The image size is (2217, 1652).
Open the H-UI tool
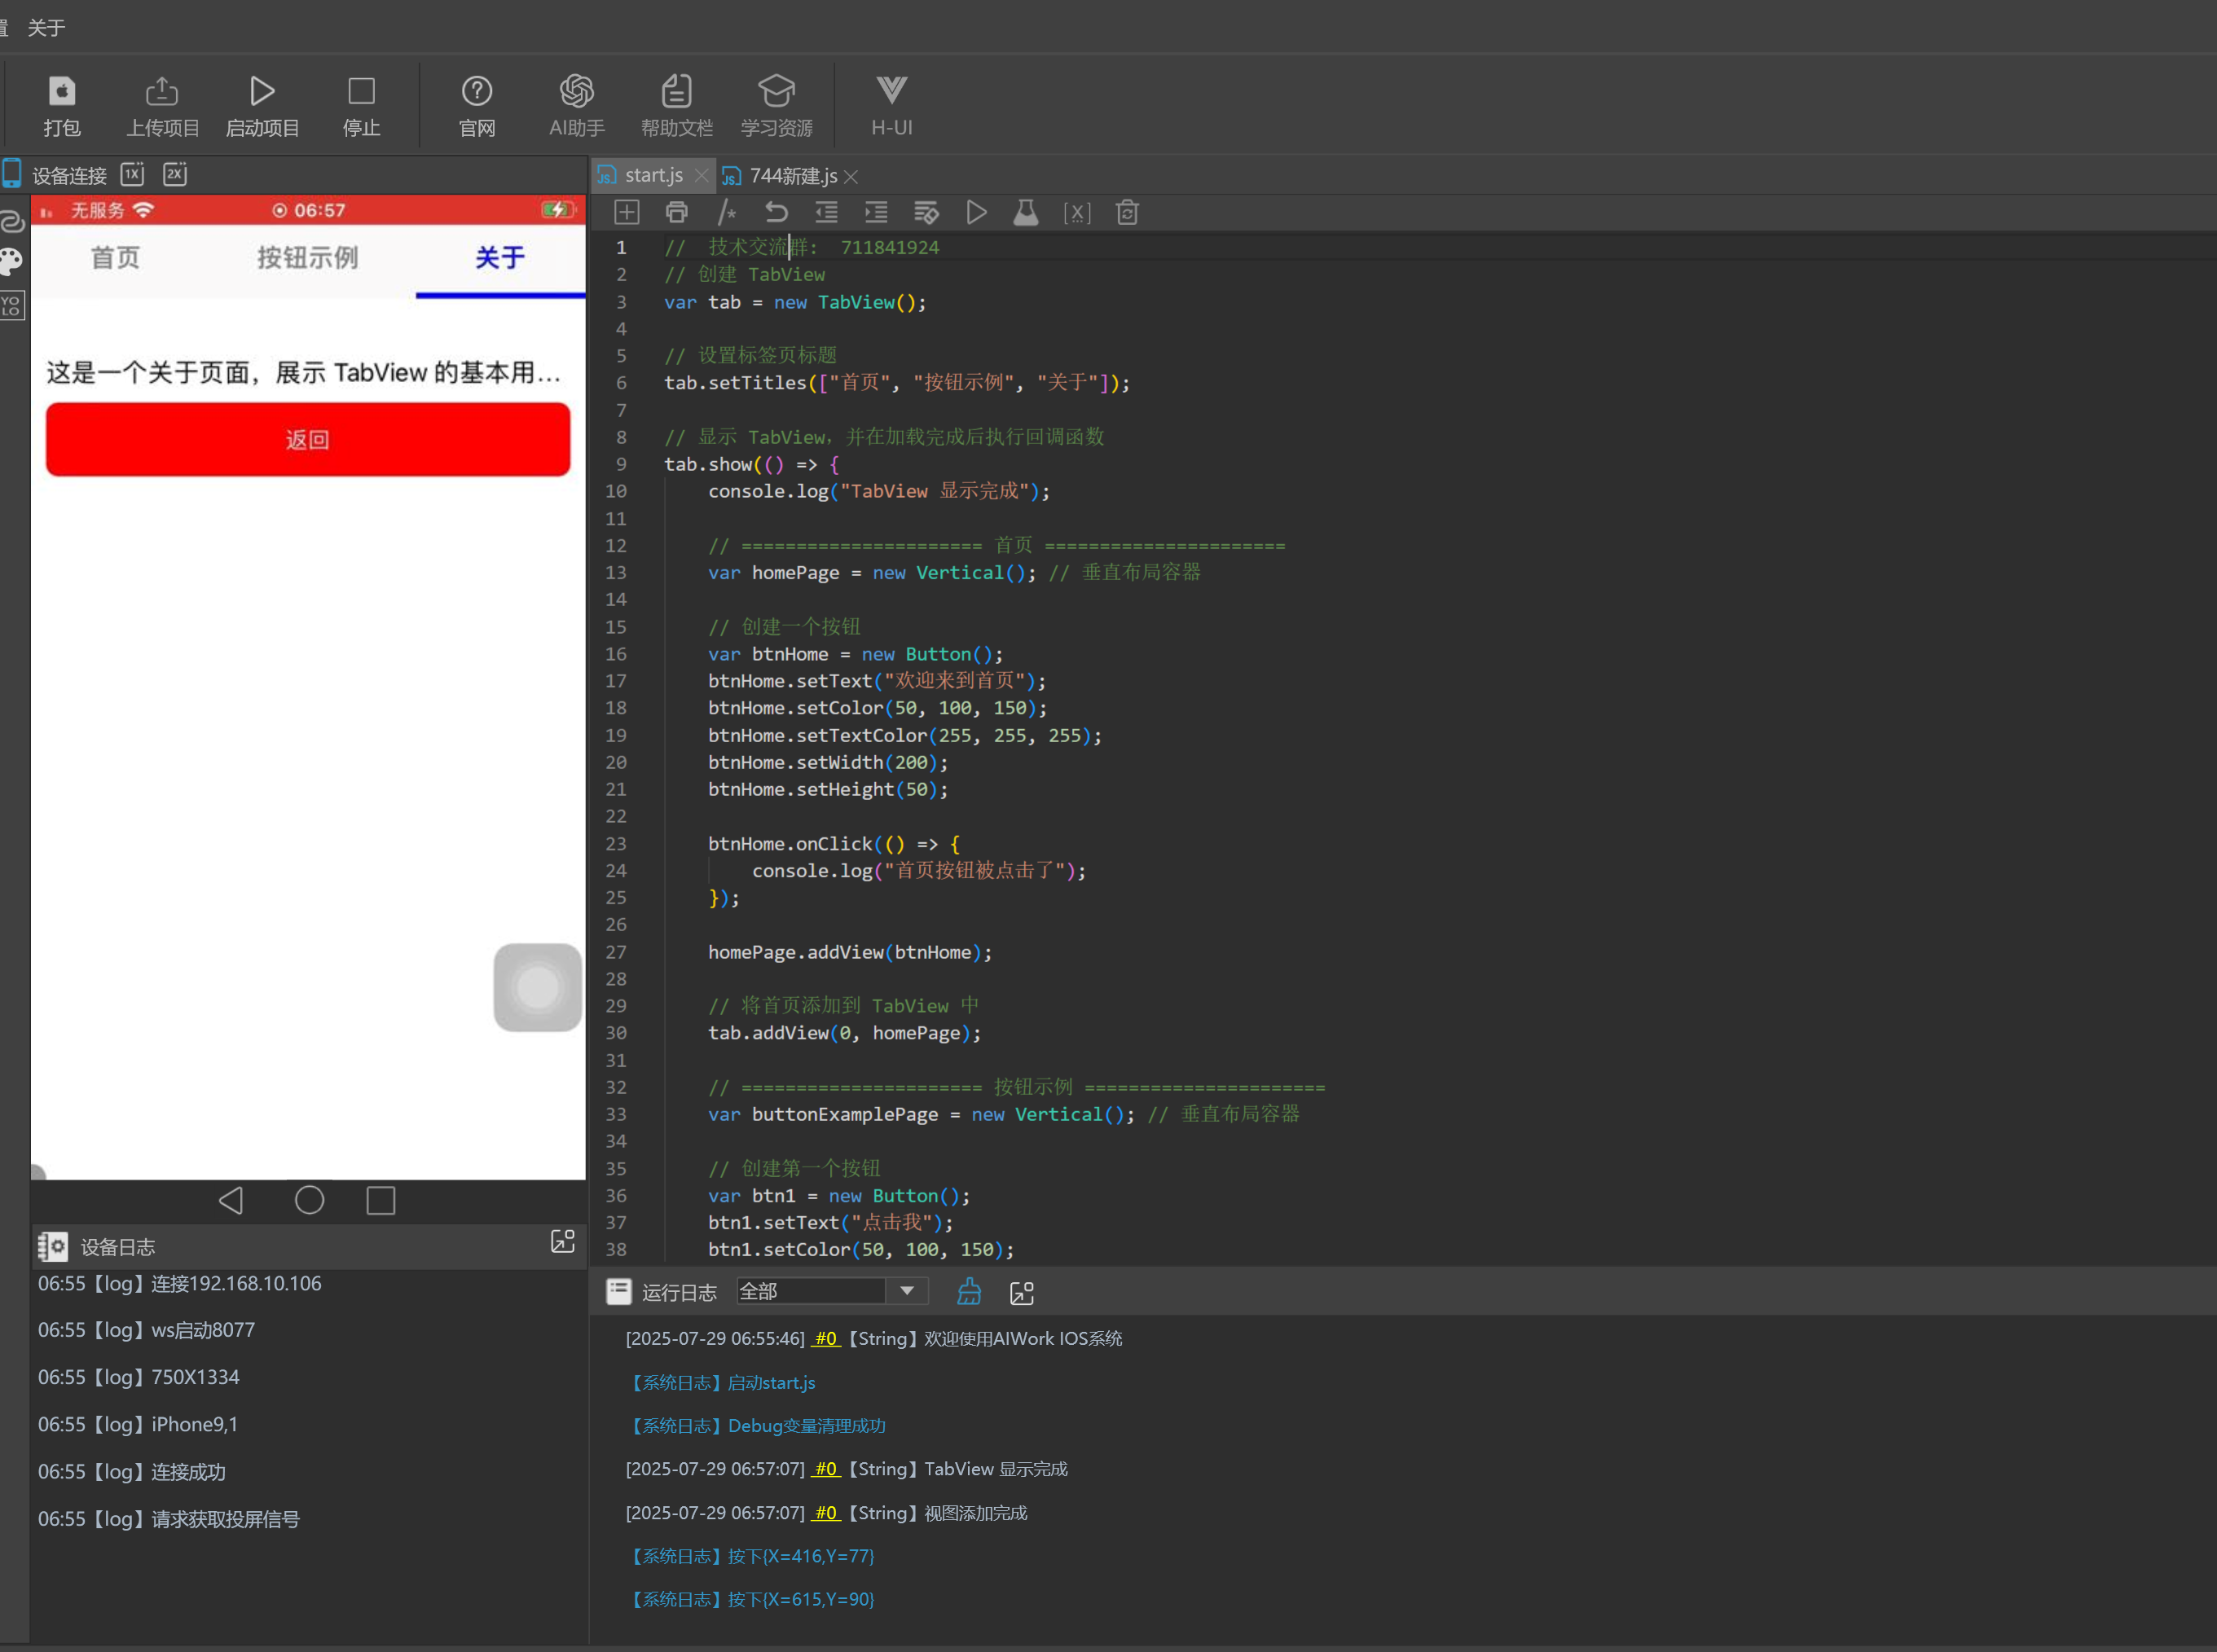pyautogui.click(x=892, y=105)
